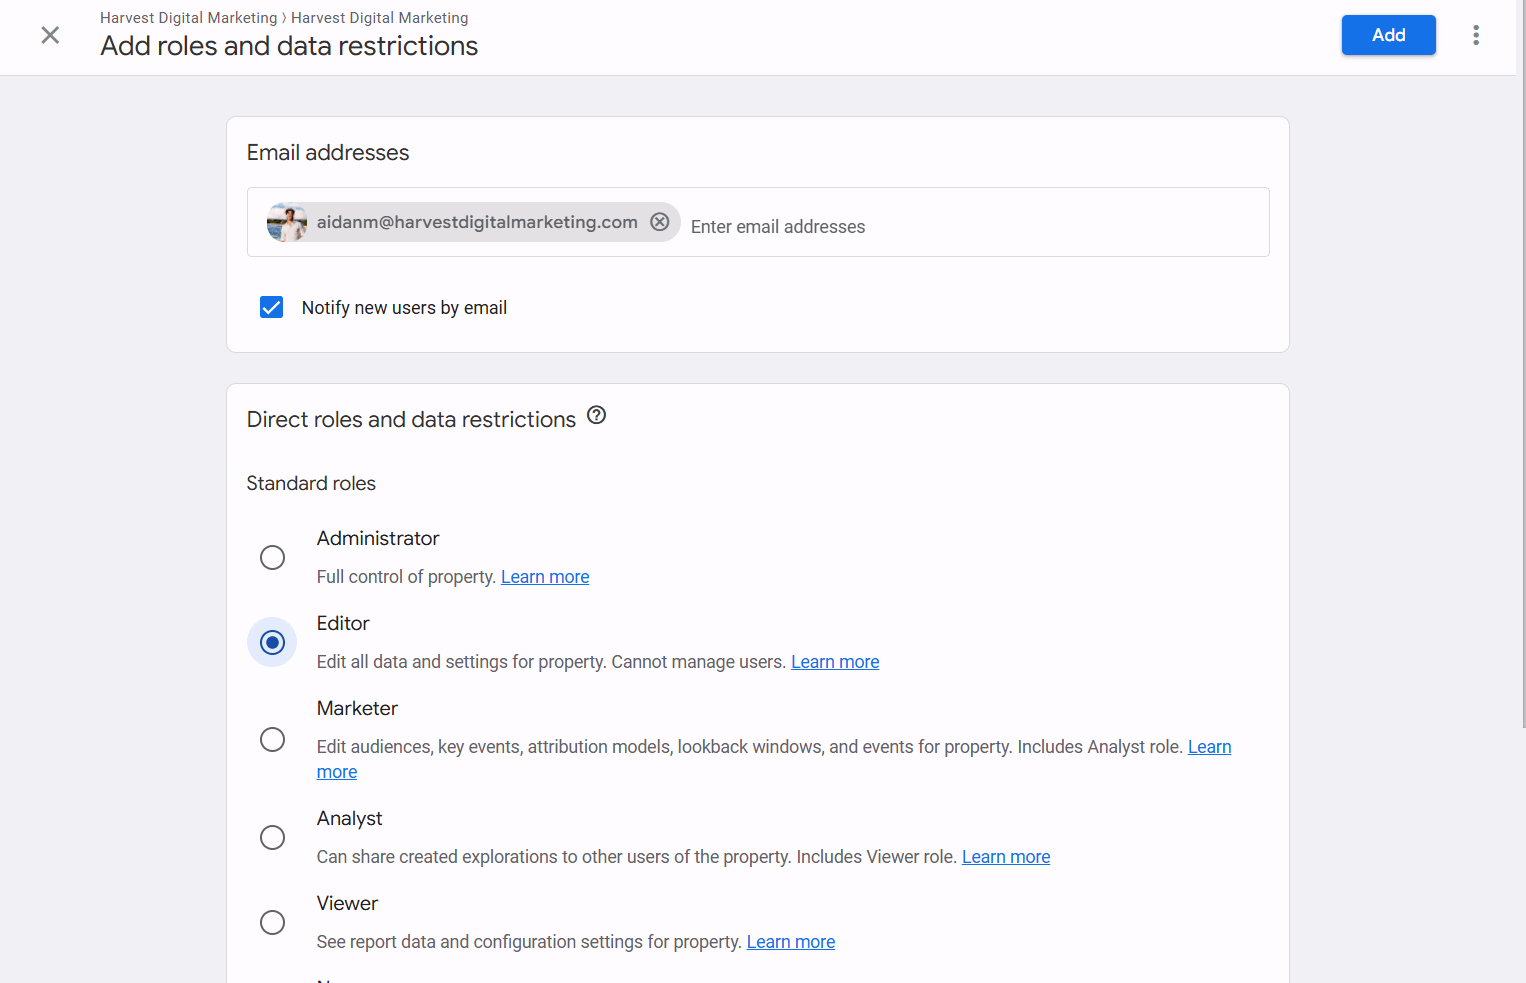Select the Administrator role radio button
Viewport: 1526px width, 983px height.
pos(272,557)
